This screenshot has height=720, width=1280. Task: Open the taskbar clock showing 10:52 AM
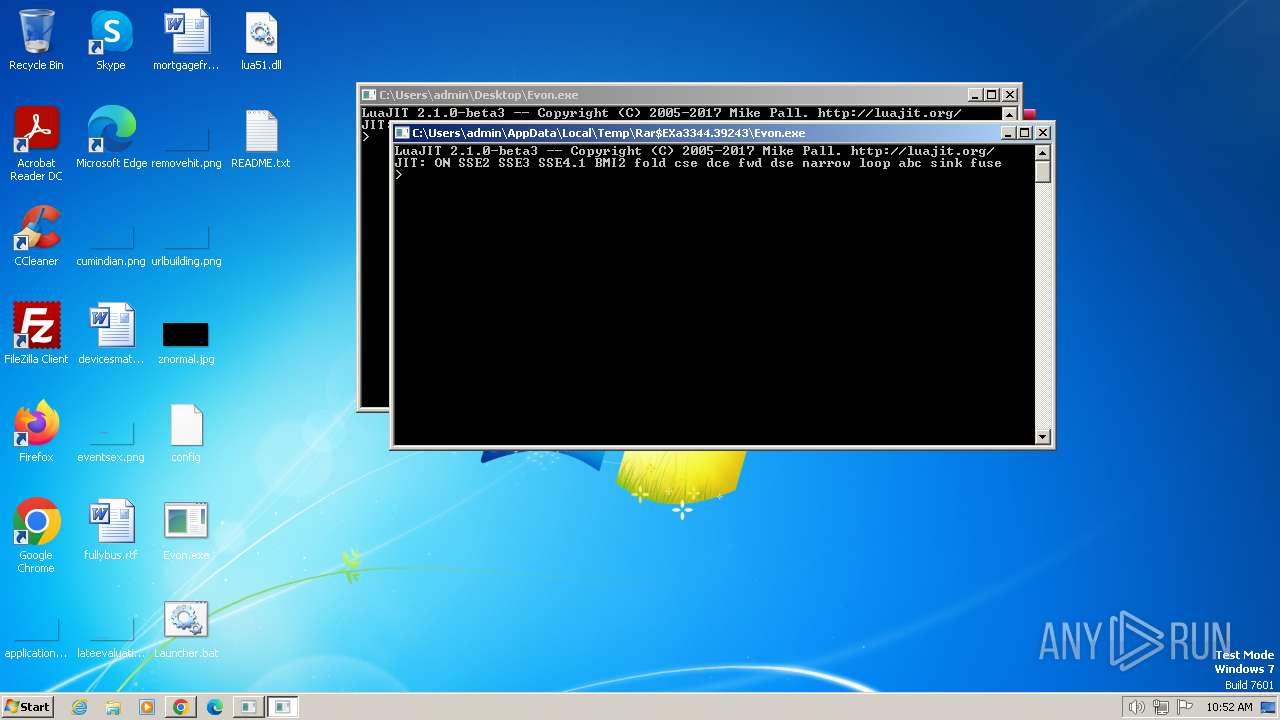tap(1229, 707)
